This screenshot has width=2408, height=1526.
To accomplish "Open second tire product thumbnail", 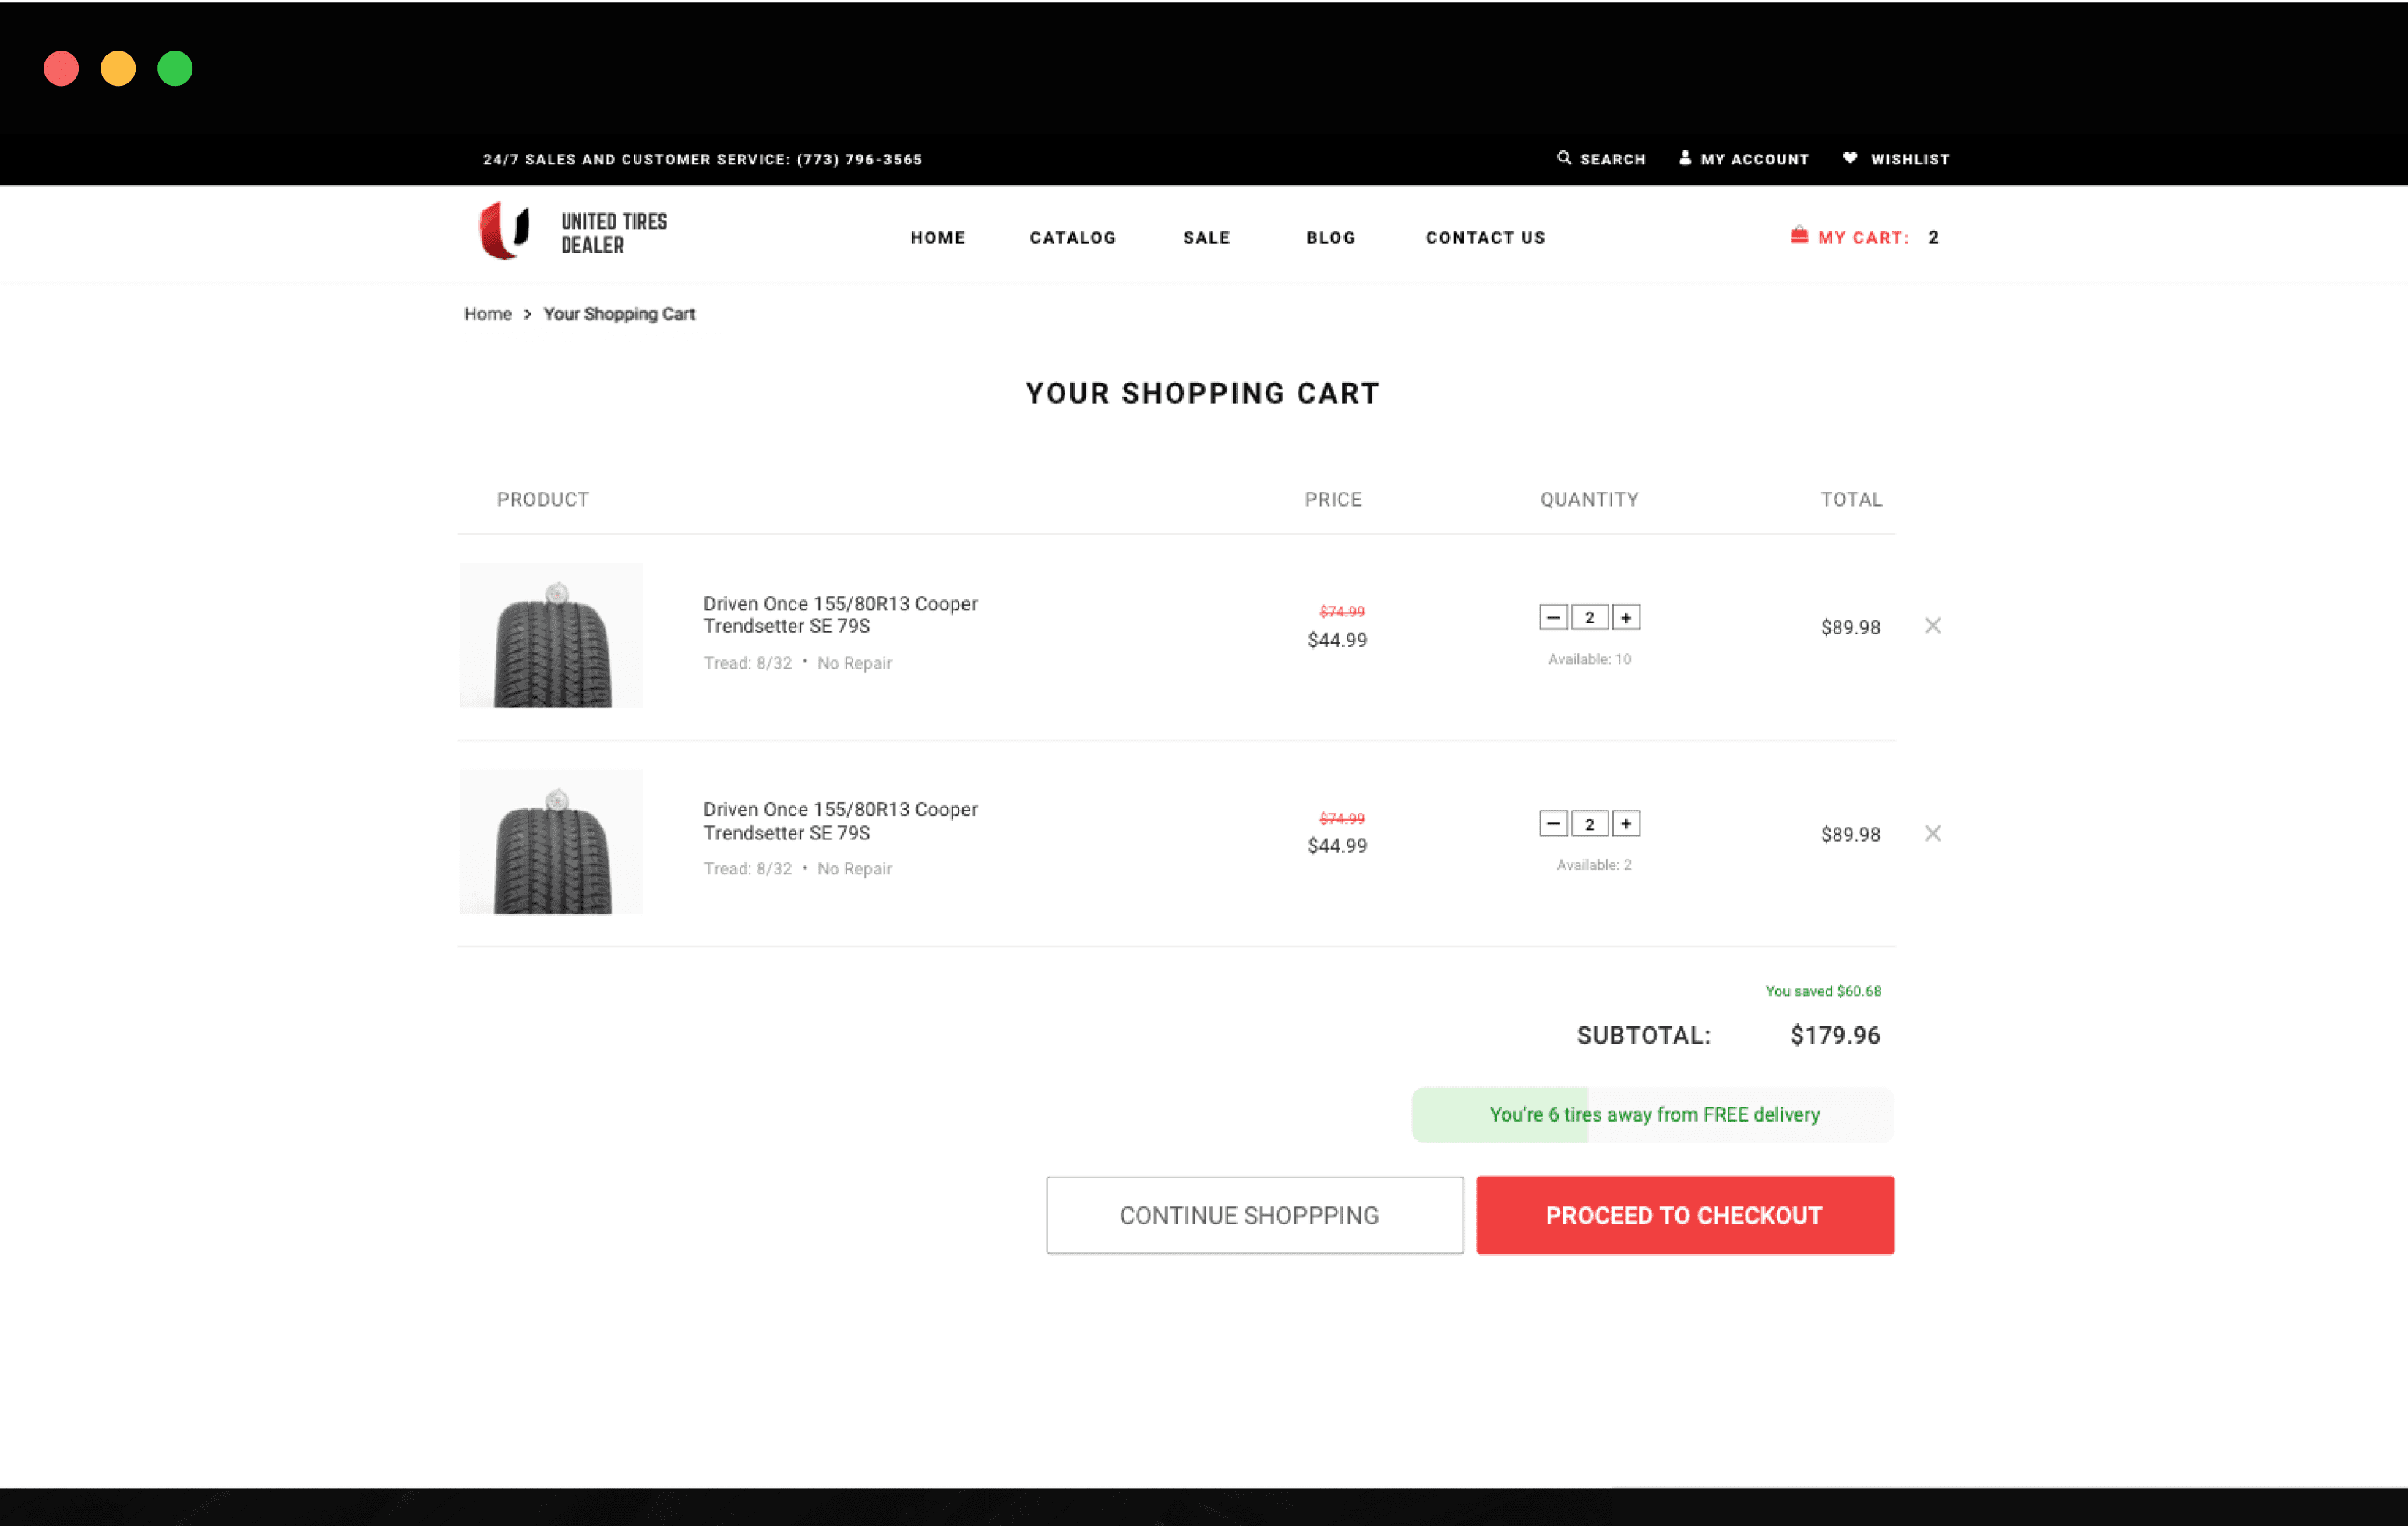I will click(551, 842).
